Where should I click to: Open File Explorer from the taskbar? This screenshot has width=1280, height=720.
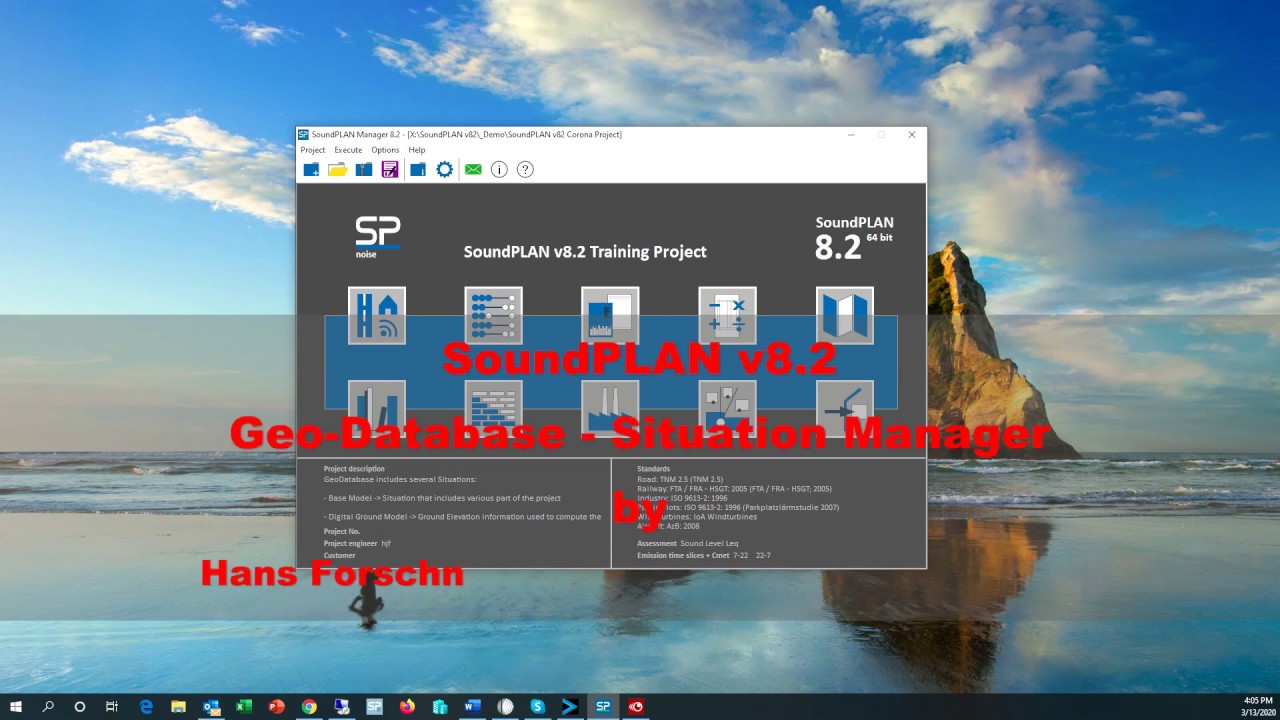[x=178, y=707]
